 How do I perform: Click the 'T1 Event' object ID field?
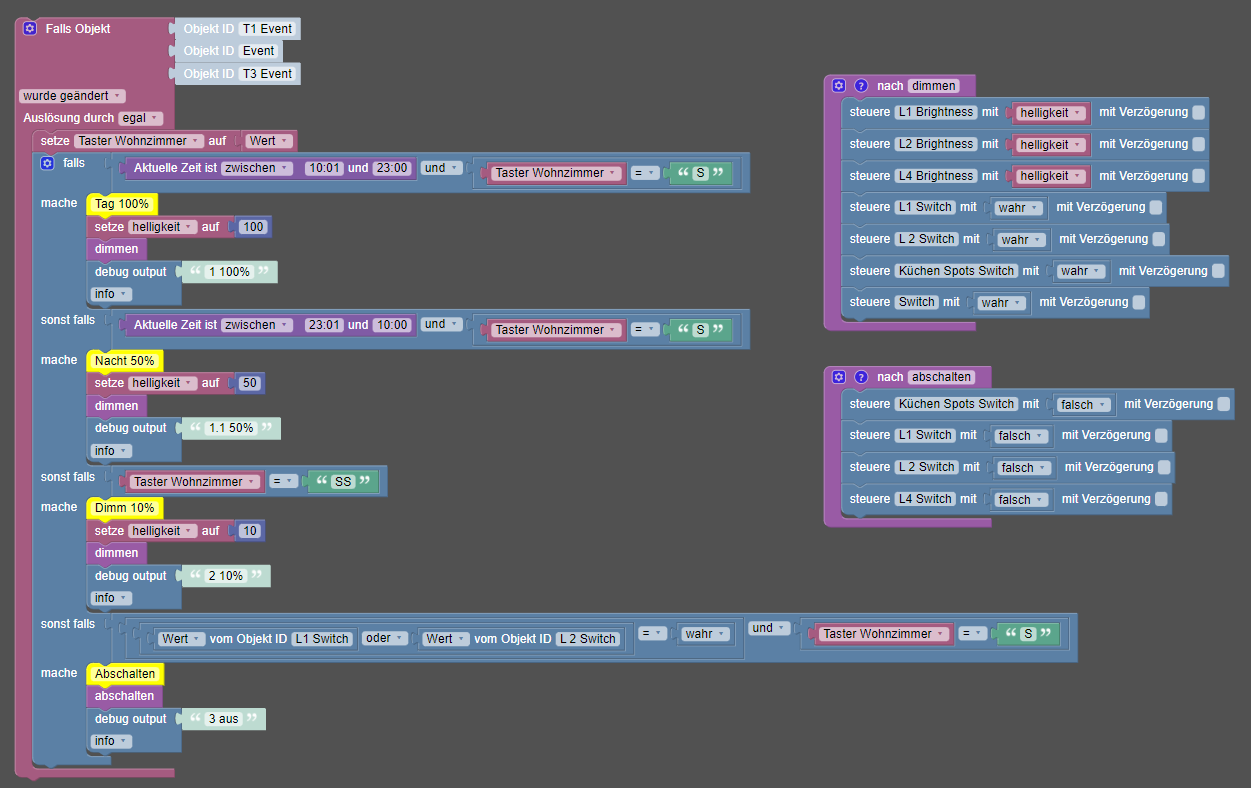(x=267, y=29)
